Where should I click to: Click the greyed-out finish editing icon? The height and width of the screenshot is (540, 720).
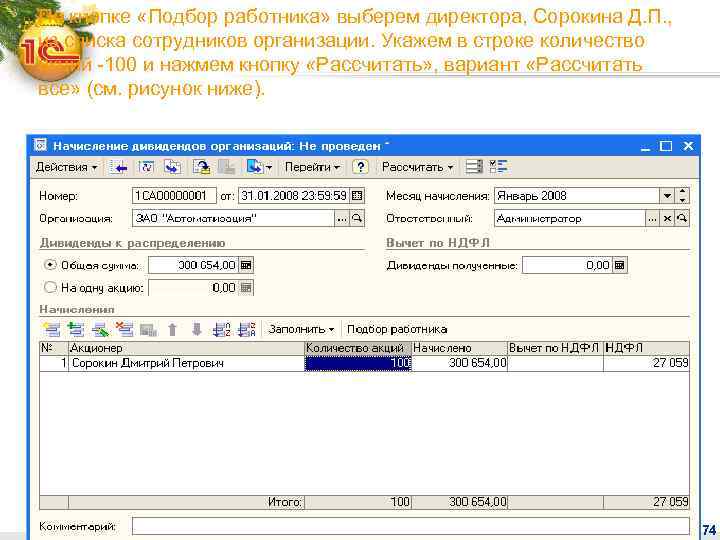coord(148,329)
